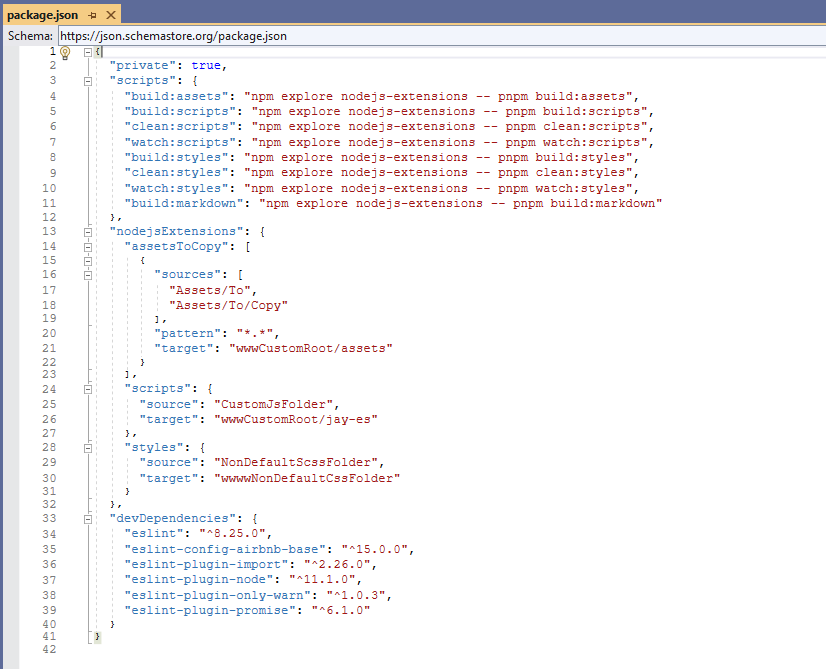Click the closing brace on line 41

click(x=97, y=637)
